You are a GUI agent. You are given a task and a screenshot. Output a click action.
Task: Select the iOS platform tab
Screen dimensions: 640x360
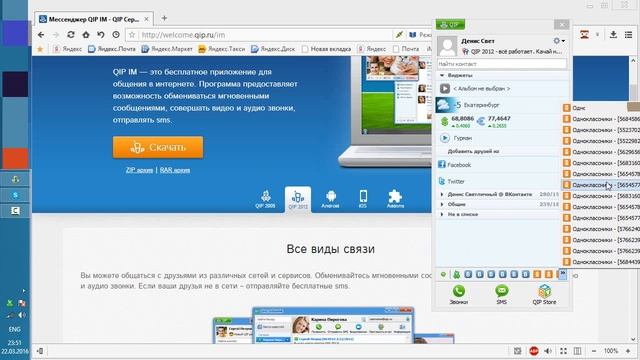click(x=363, y=199)
